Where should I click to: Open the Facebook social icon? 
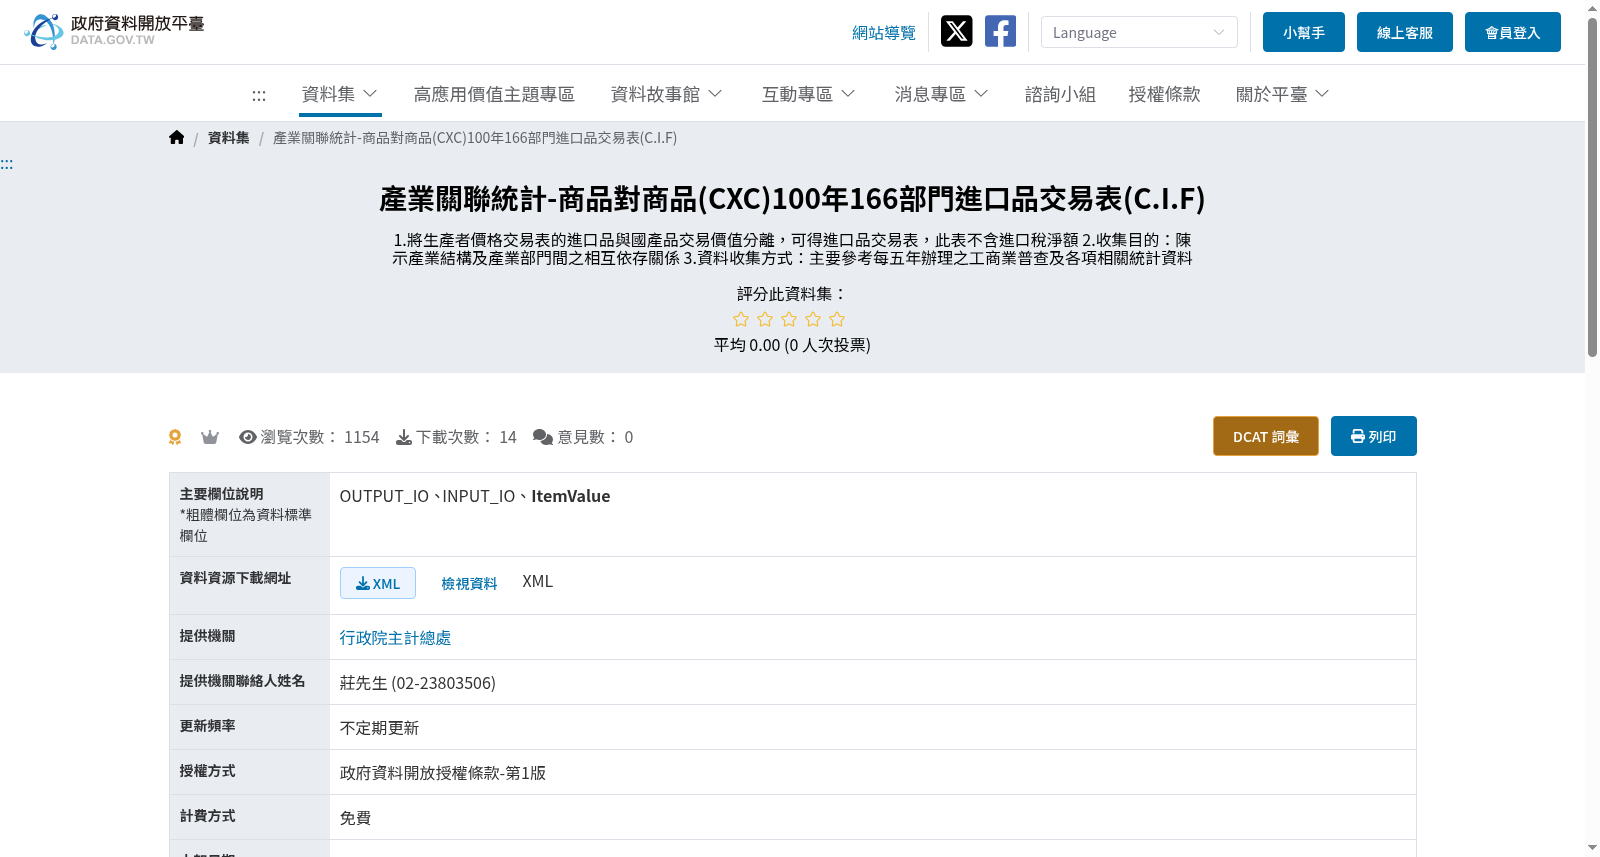(1000, 31)
